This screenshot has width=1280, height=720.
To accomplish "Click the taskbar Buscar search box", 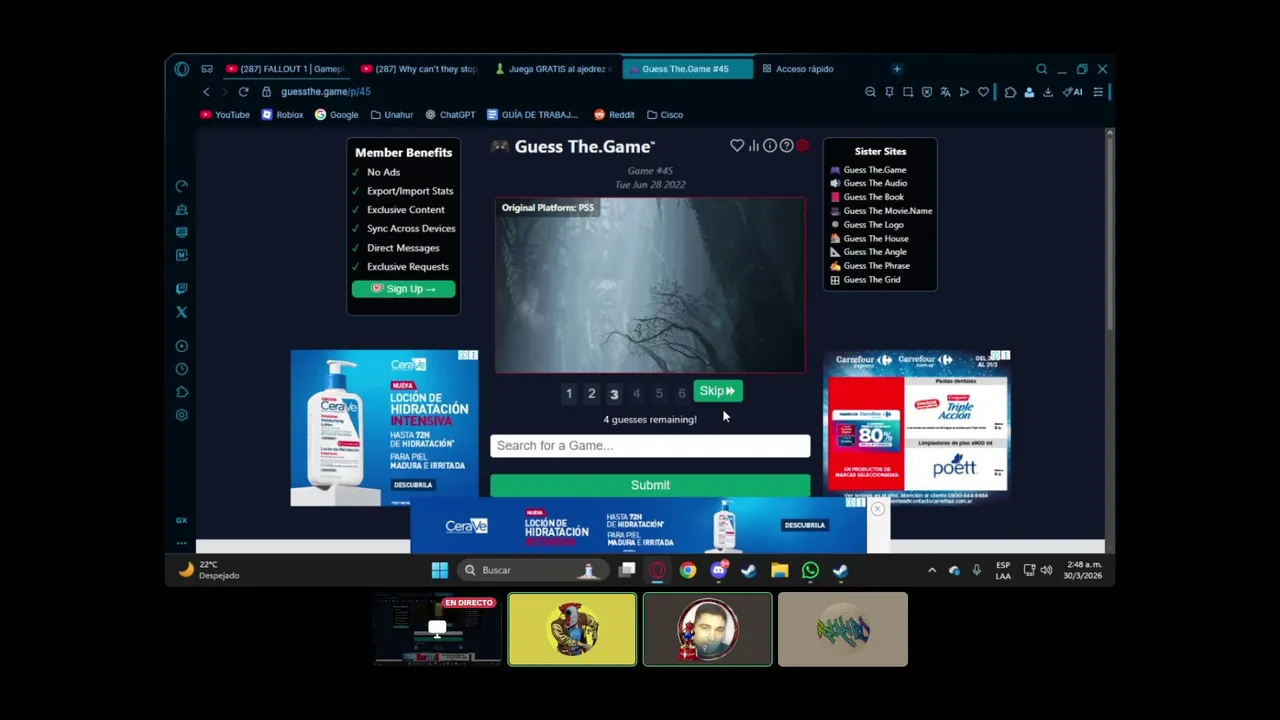I will [x=534, y=570].
